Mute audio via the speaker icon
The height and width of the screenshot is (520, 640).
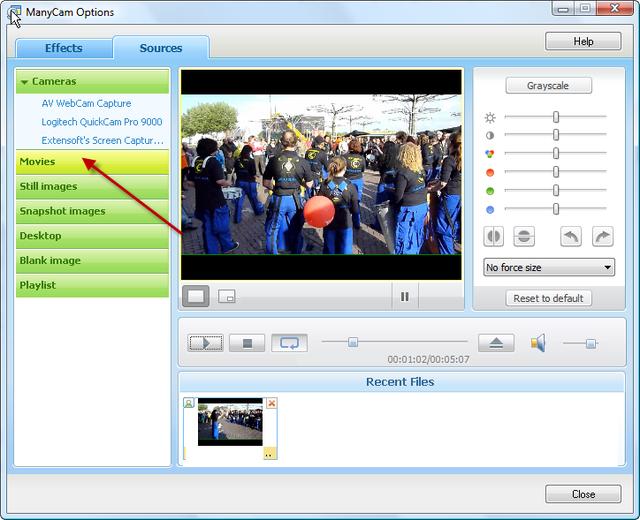[538, 343]
